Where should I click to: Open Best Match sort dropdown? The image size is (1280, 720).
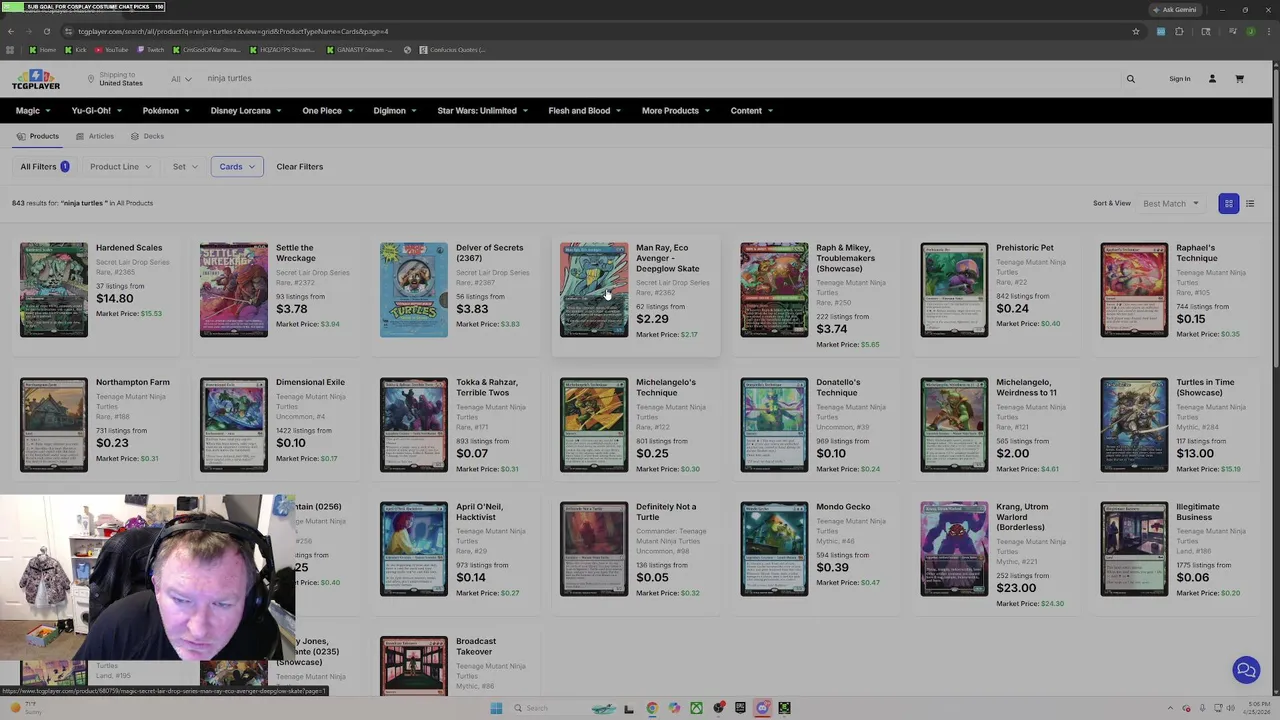tap(1170, 204)
